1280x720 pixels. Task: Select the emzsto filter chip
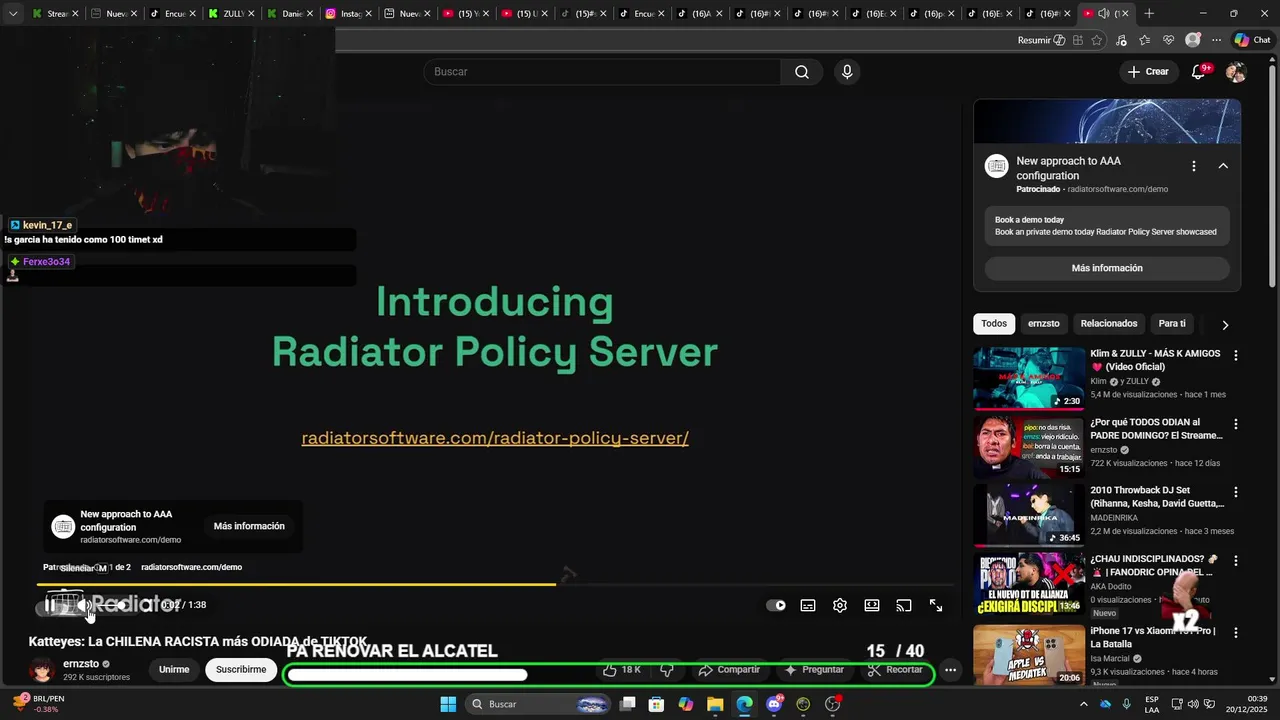click(1043, 324)
